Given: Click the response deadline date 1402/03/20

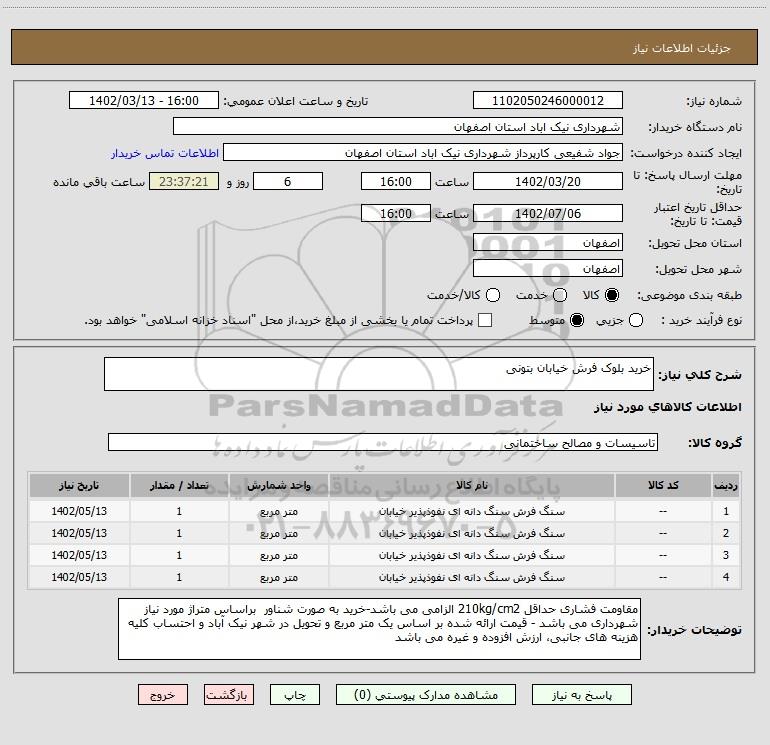Looking at the screenshot, I should (x=548, y=181).
